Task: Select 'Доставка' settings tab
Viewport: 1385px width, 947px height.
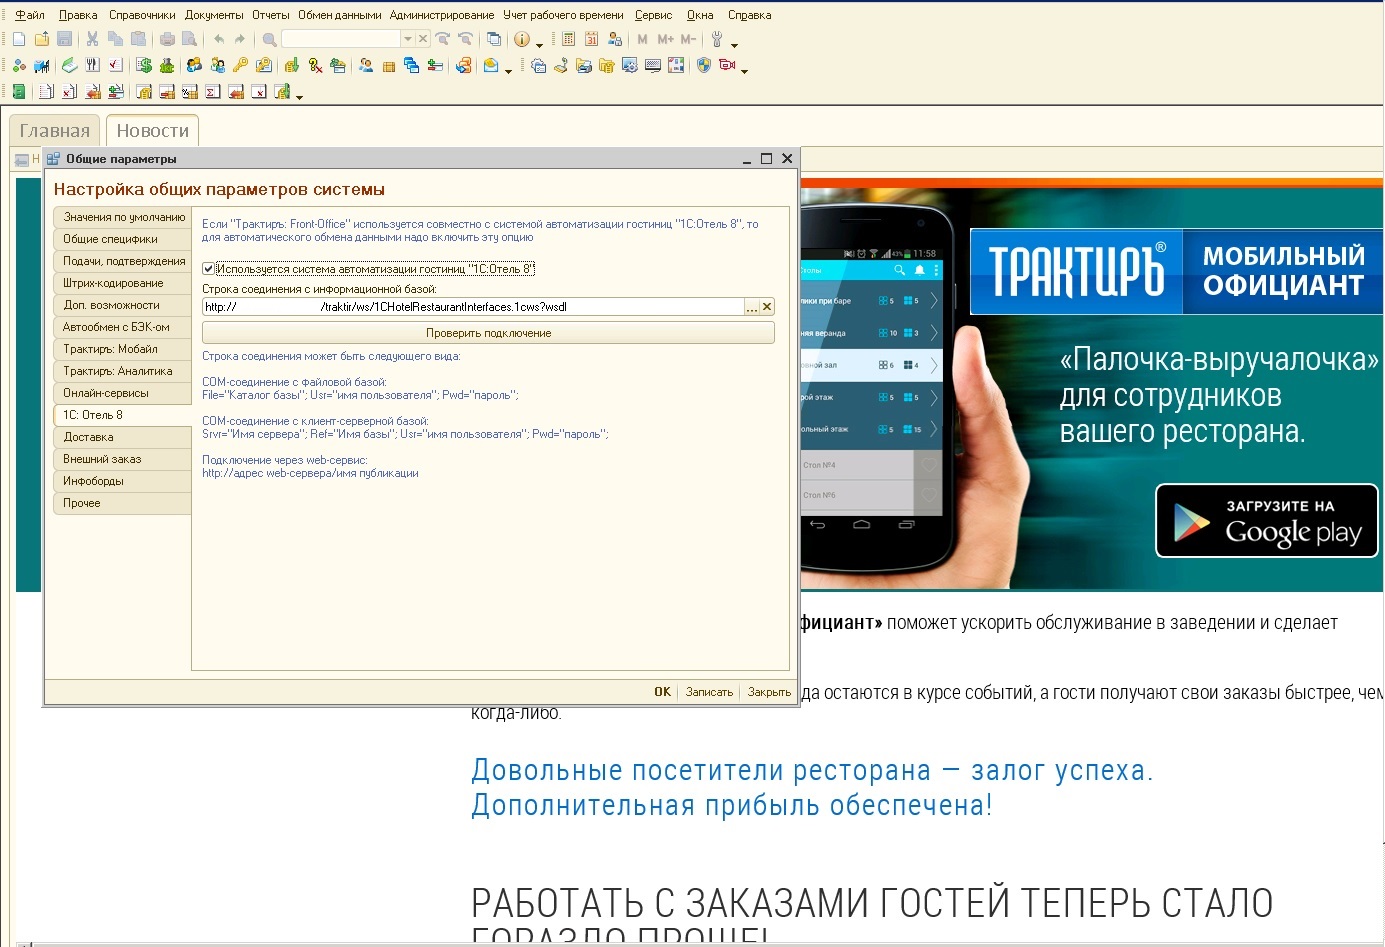Action: pyautogui.click(x=122, y=437)
